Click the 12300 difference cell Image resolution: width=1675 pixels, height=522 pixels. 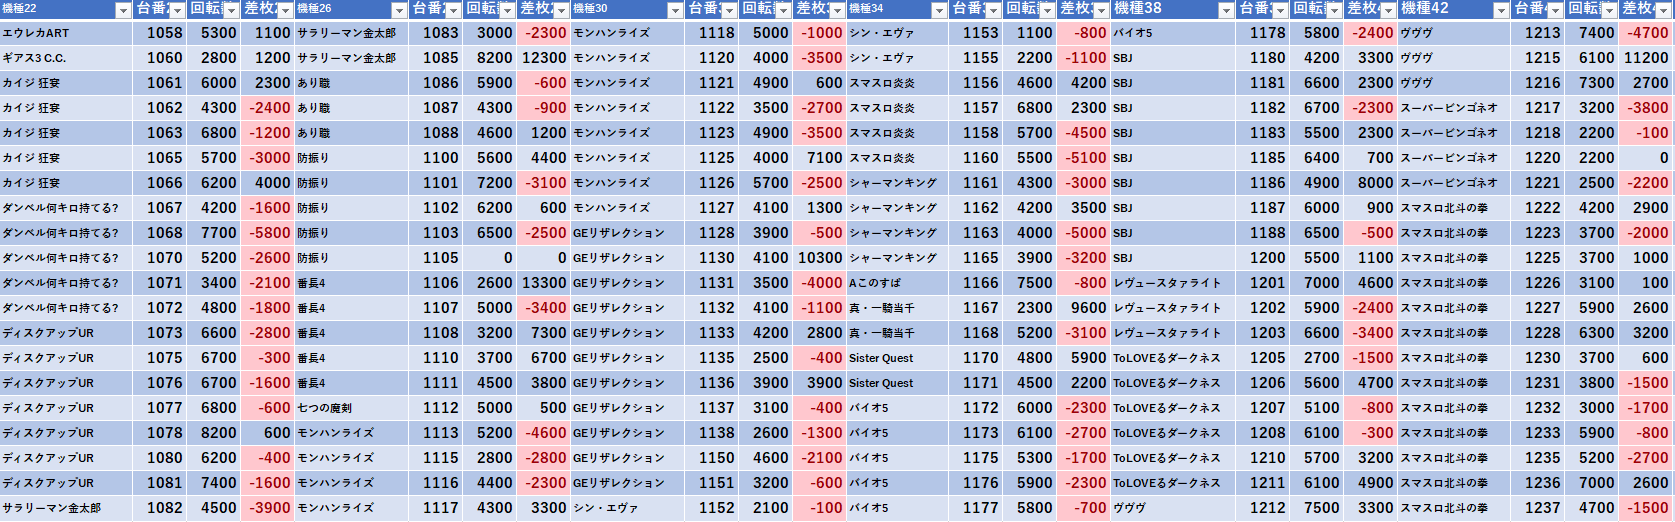(544, 58)
